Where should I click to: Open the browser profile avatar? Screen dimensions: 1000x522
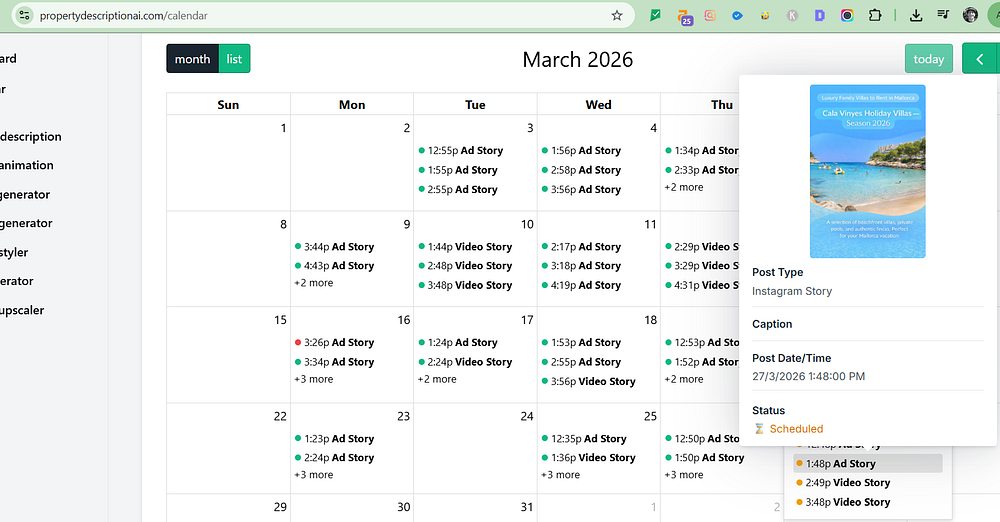tap(970, 15)
